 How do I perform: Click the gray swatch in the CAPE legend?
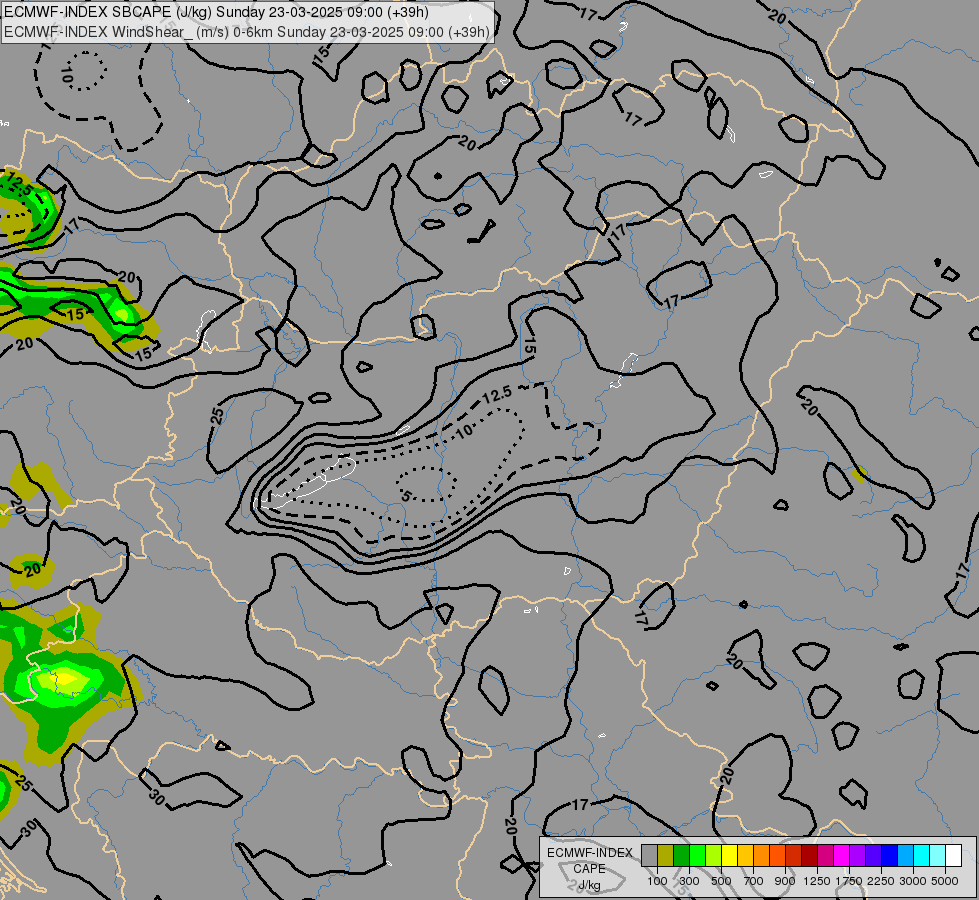coord(649,856)
